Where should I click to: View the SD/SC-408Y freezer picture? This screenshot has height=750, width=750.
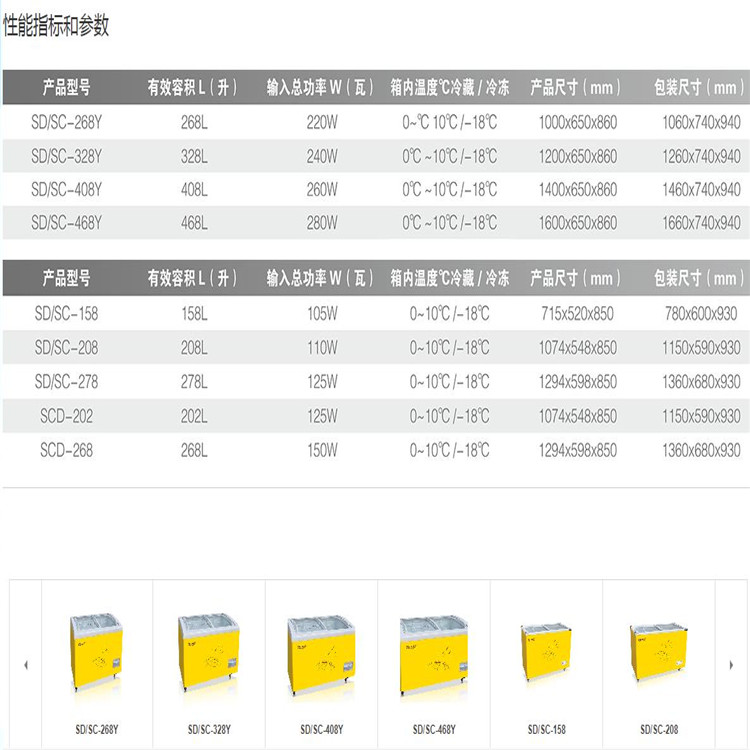pyautogui.click(x=320, y=653)
